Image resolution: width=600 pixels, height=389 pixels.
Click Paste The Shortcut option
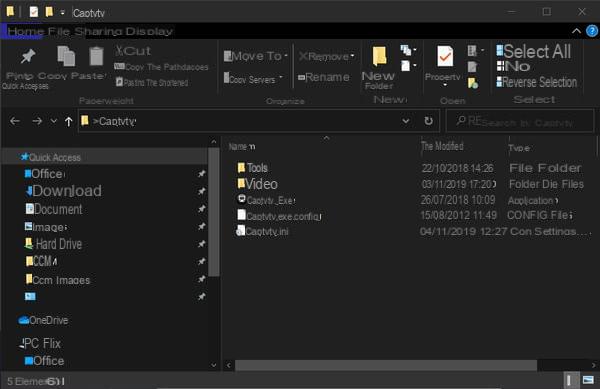152,82
